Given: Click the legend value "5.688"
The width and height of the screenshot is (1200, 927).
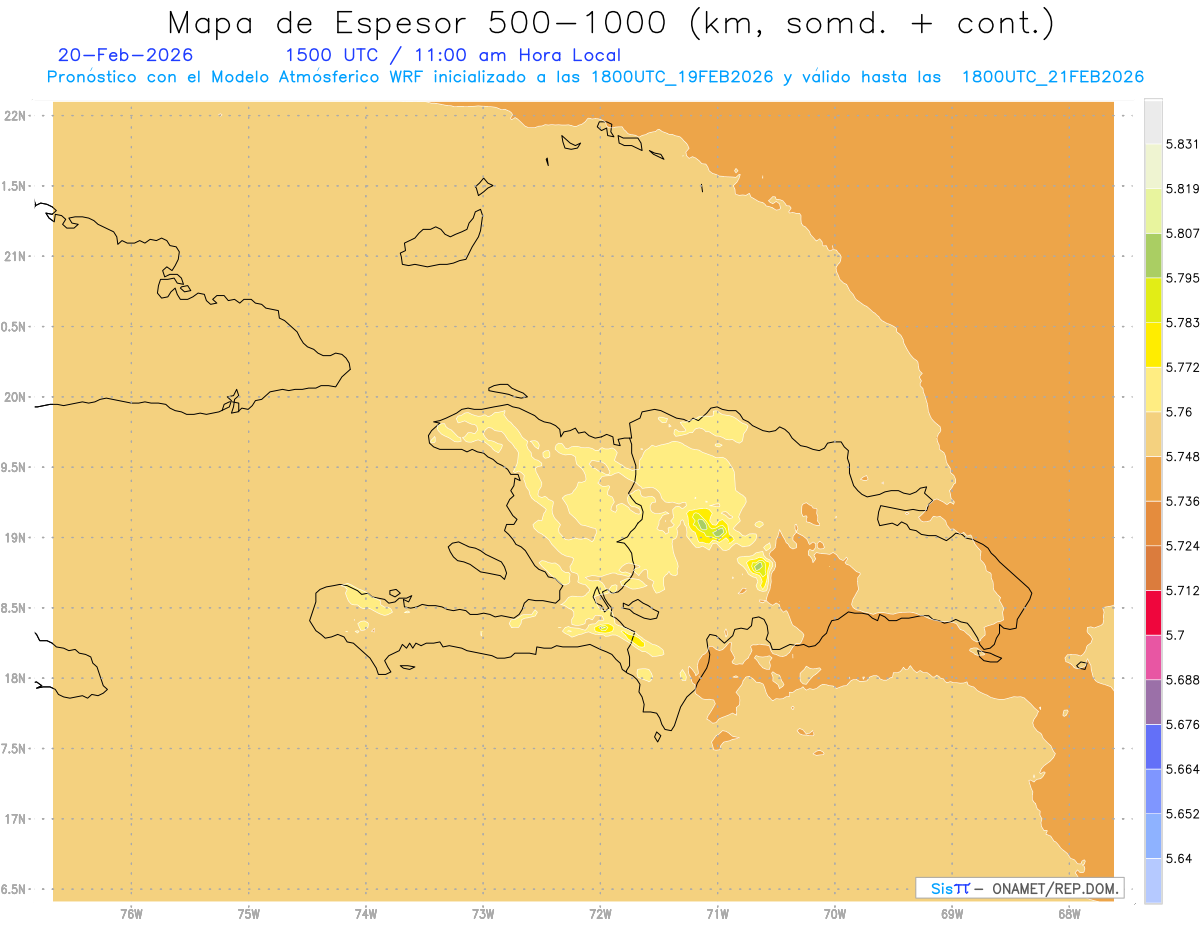Looking at the screenshot, I should (1183, 680).
